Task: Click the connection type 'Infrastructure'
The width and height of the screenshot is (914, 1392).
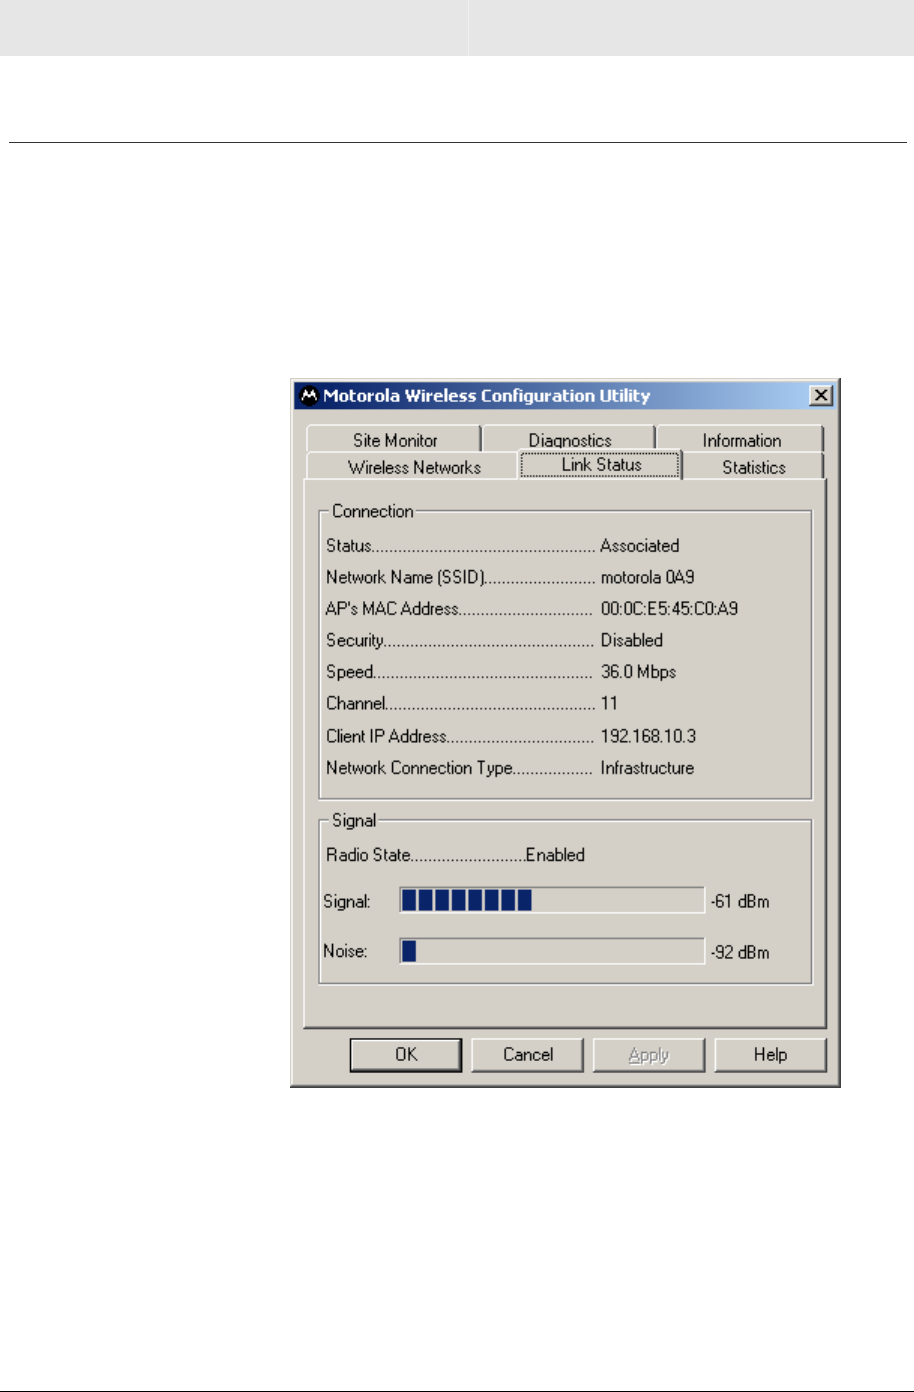Action: pos(647,768)
